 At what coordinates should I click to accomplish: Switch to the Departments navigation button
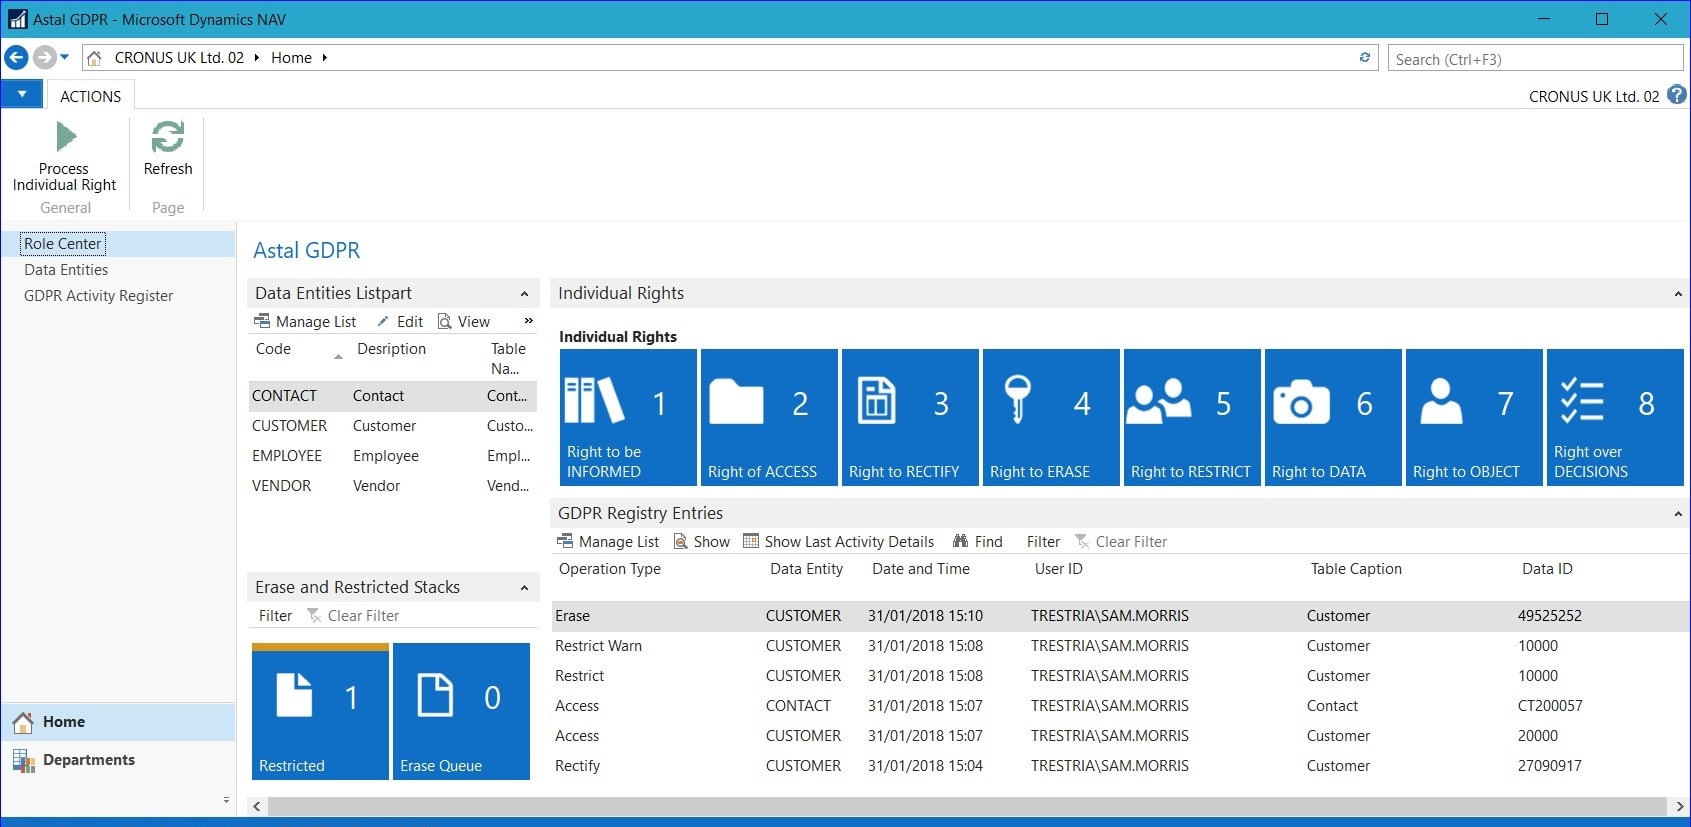pos(118,760)
